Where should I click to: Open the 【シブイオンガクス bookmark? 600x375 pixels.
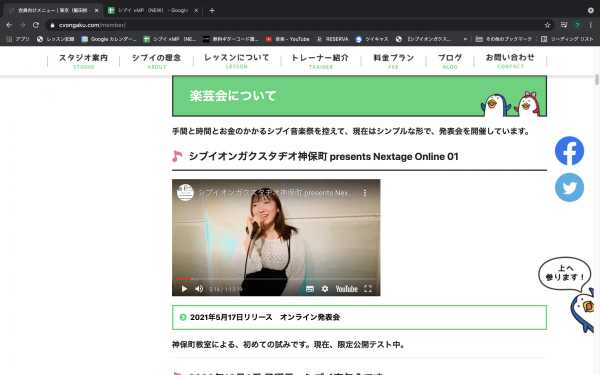(x=424, y=39)
